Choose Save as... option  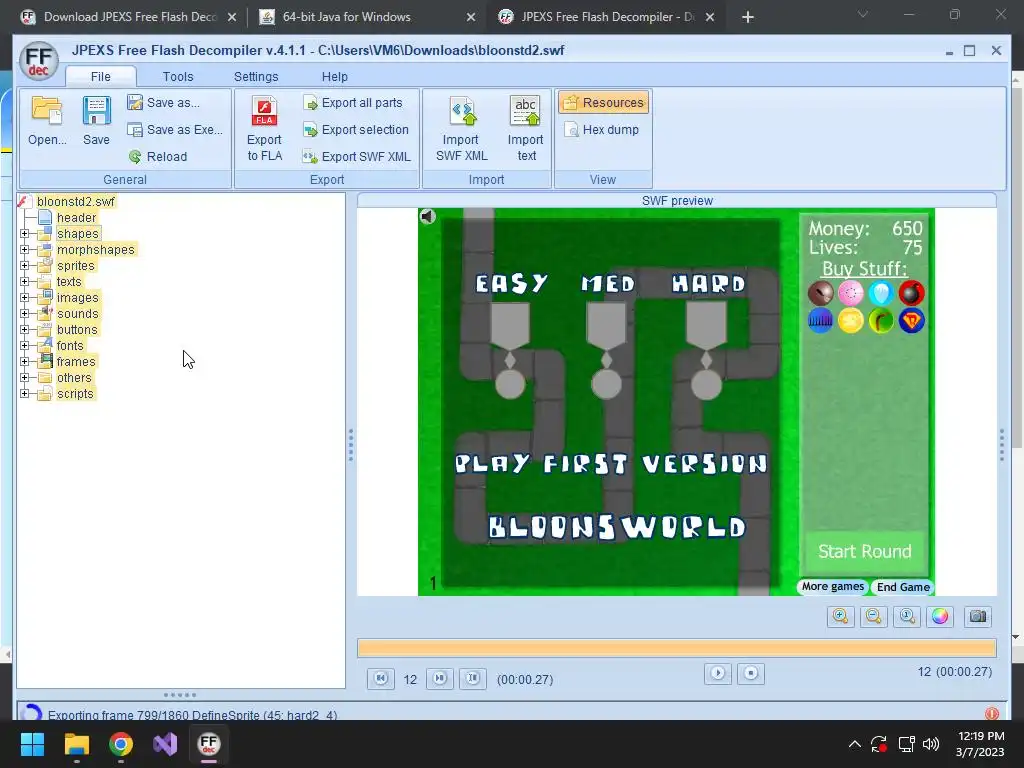(x=164, y=103)
